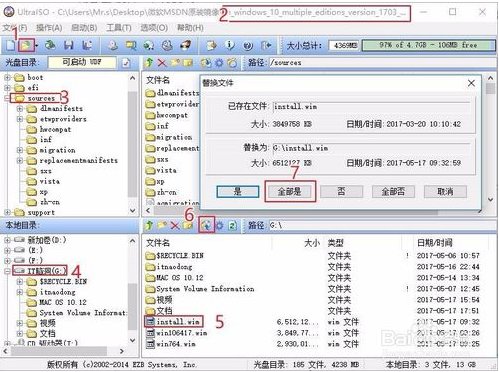This screenshot has height=372, width=499.
Task: Expand the migration folder node
Action: (x=20, y=150)
